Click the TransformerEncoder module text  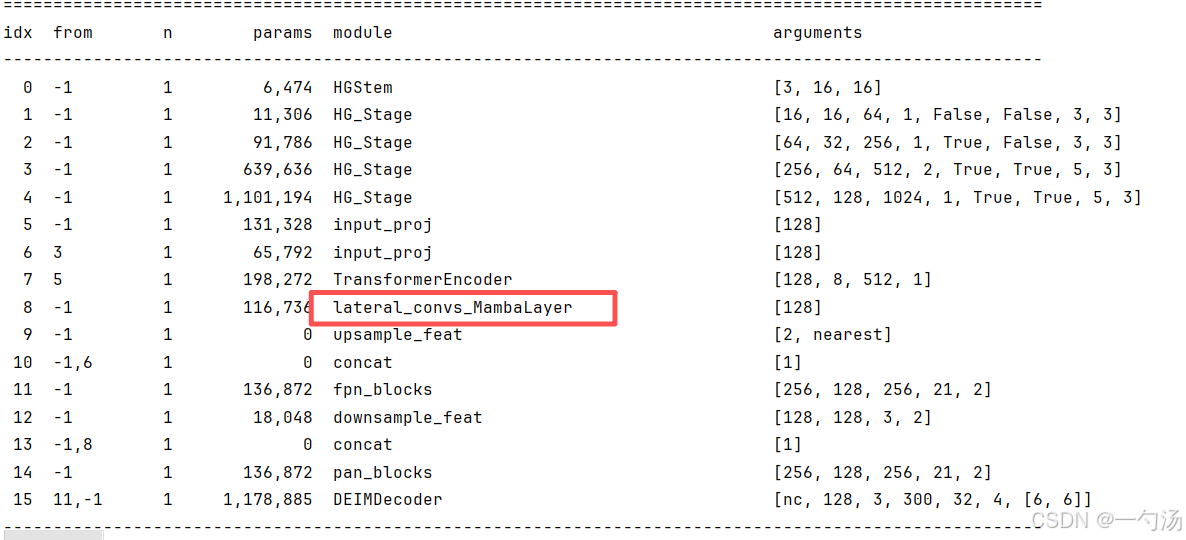(423, 280)
